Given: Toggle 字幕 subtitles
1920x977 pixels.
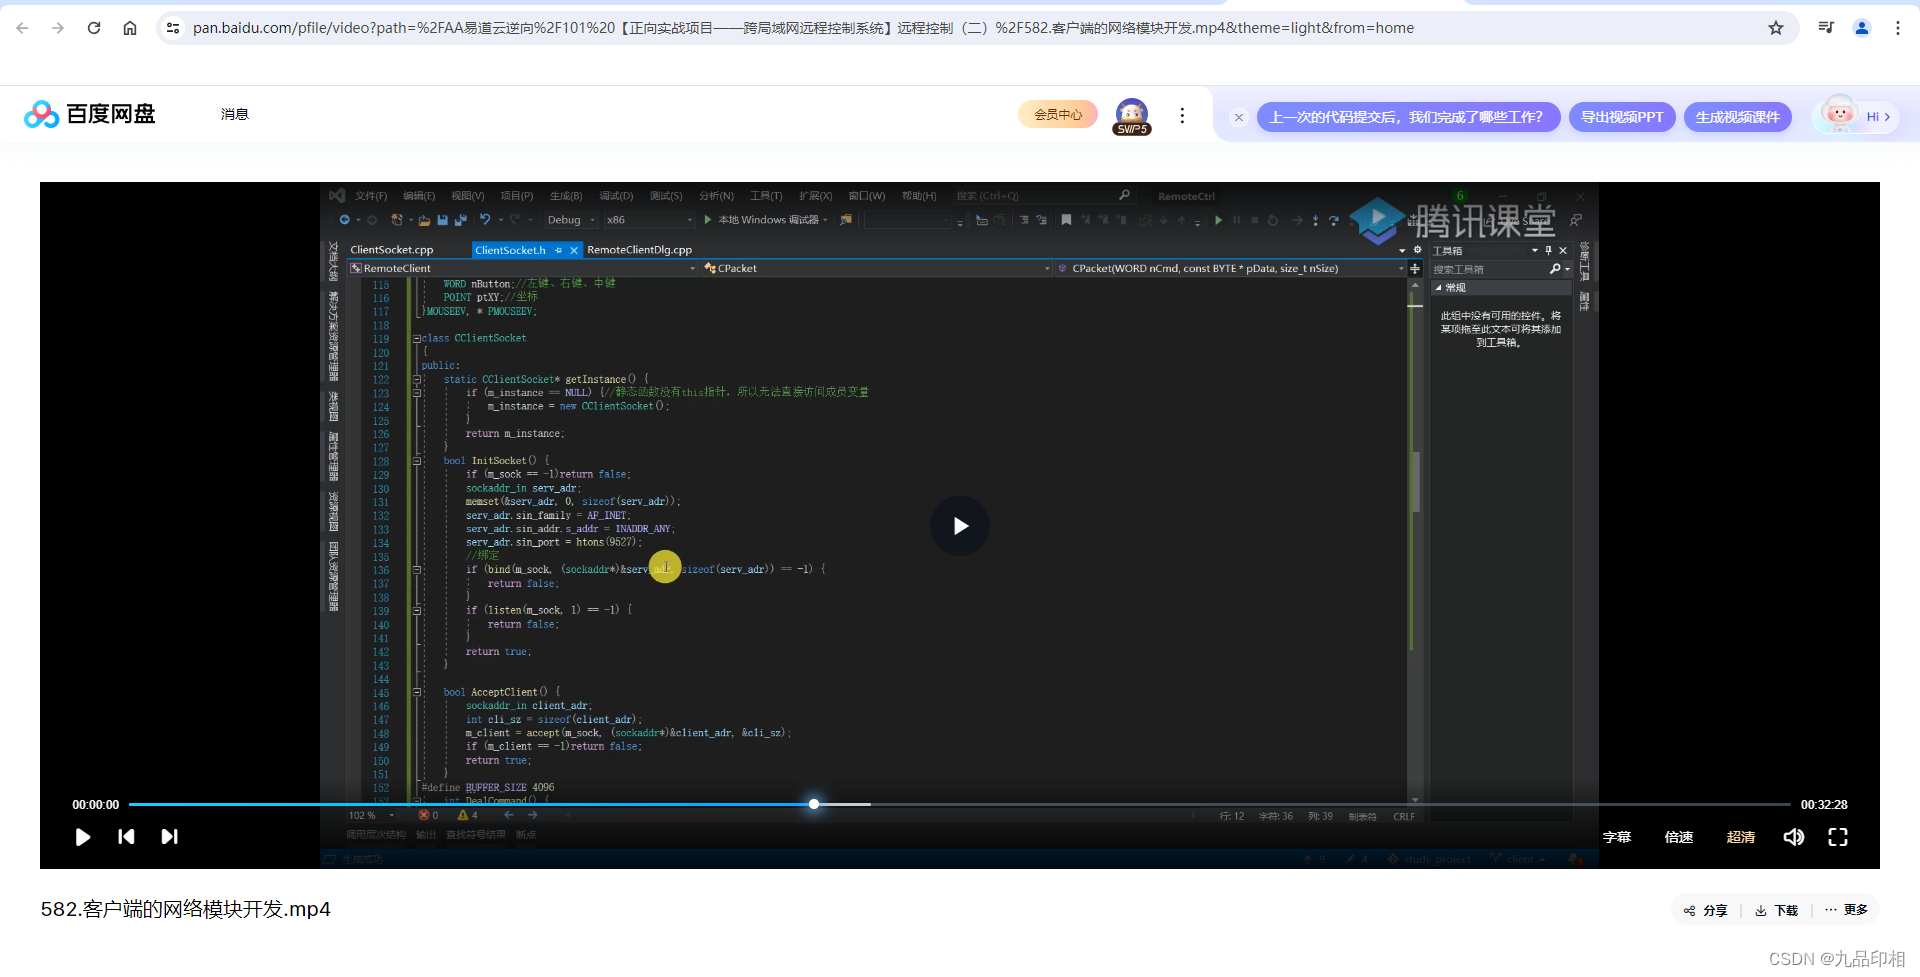Looking at the screenshot, I should (x=1617, y=837).
